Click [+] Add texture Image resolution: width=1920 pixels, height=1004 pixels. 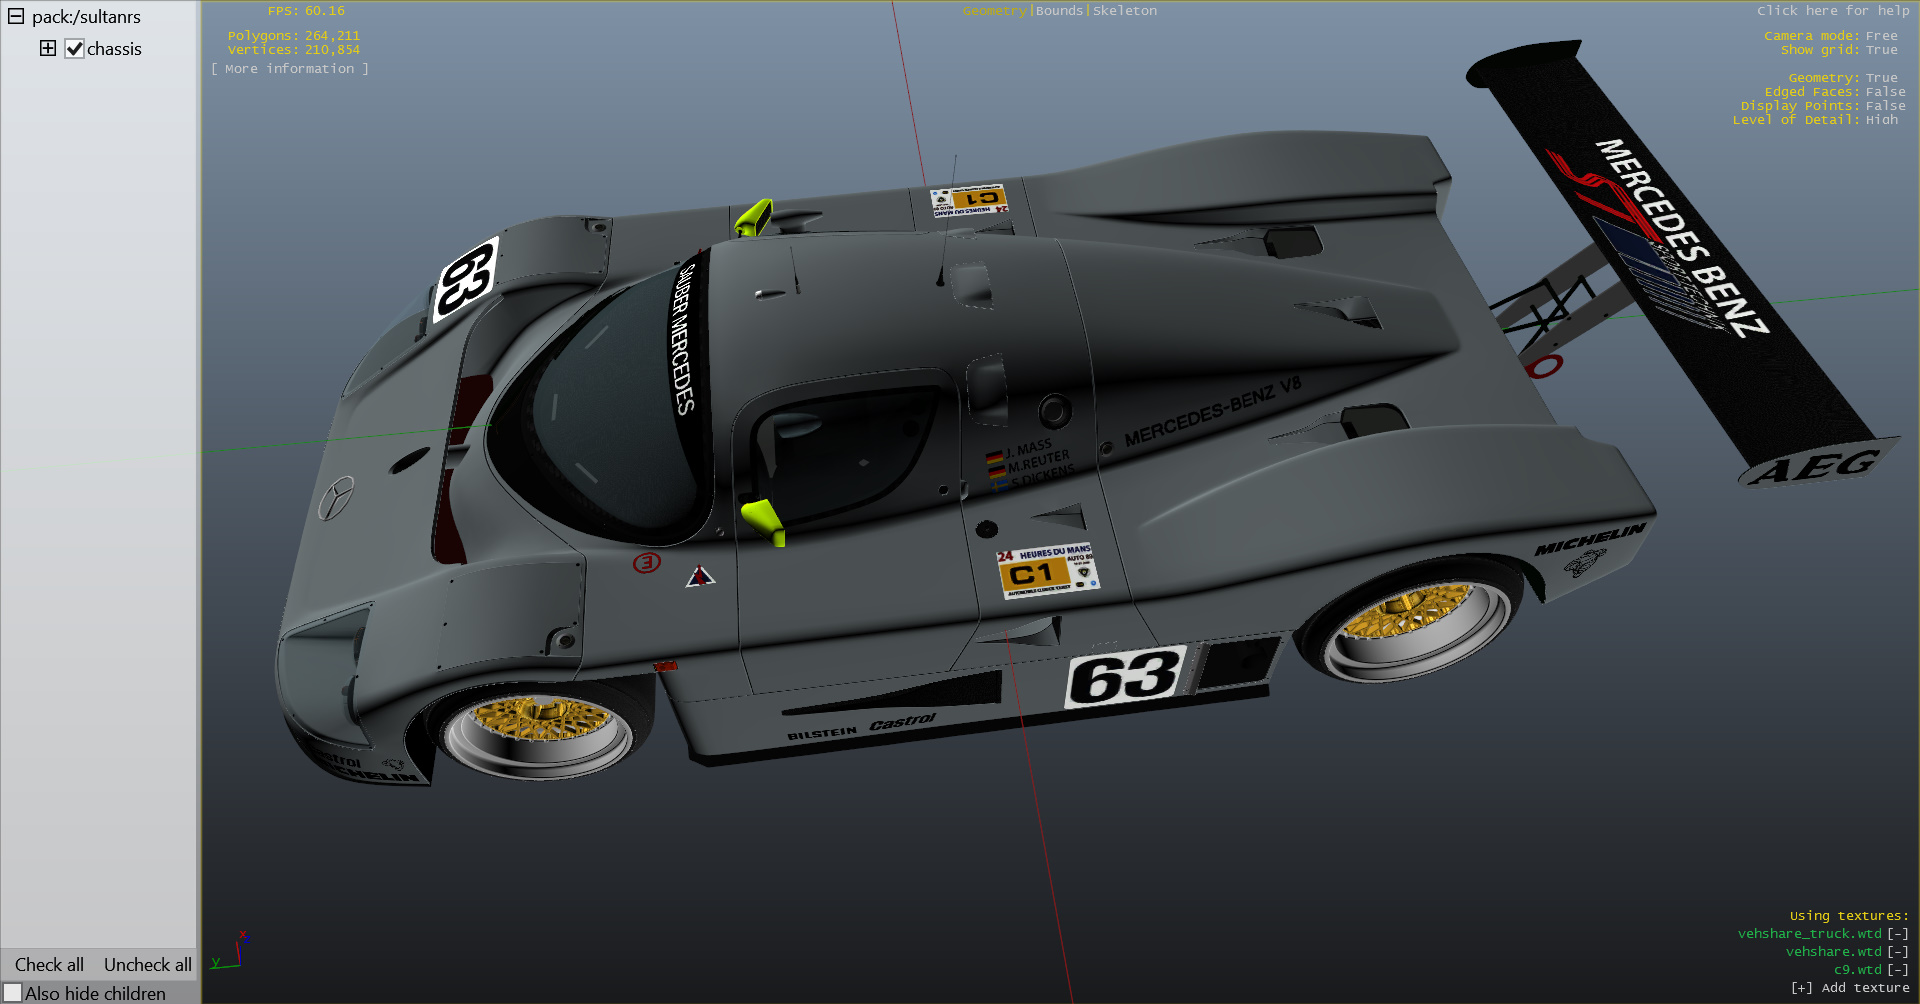(1850, 988)
